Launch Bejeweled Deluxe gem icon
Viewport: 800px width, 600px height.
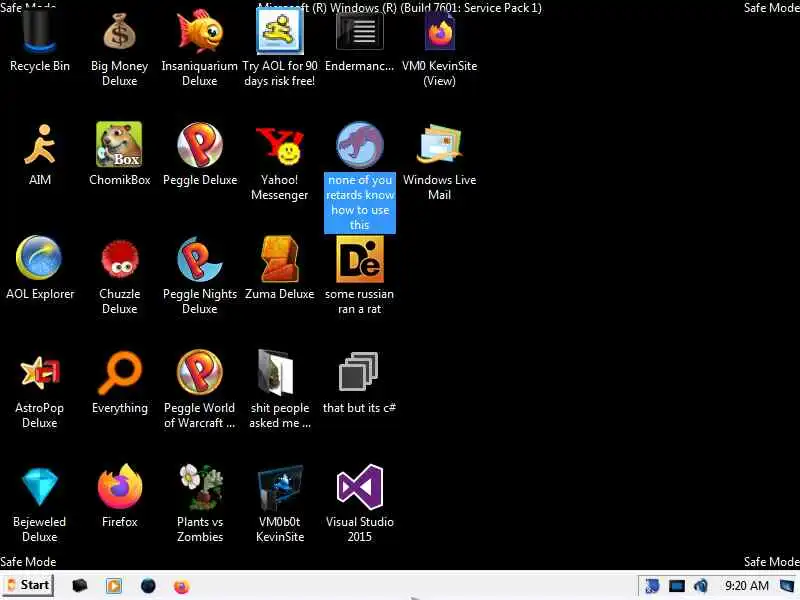pos(39,487)
